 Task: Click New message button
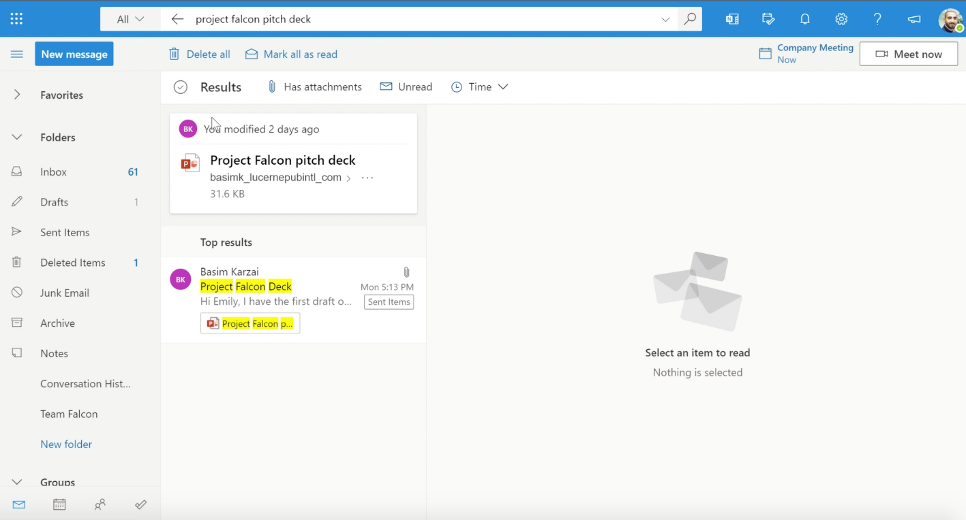click(74, 54)
